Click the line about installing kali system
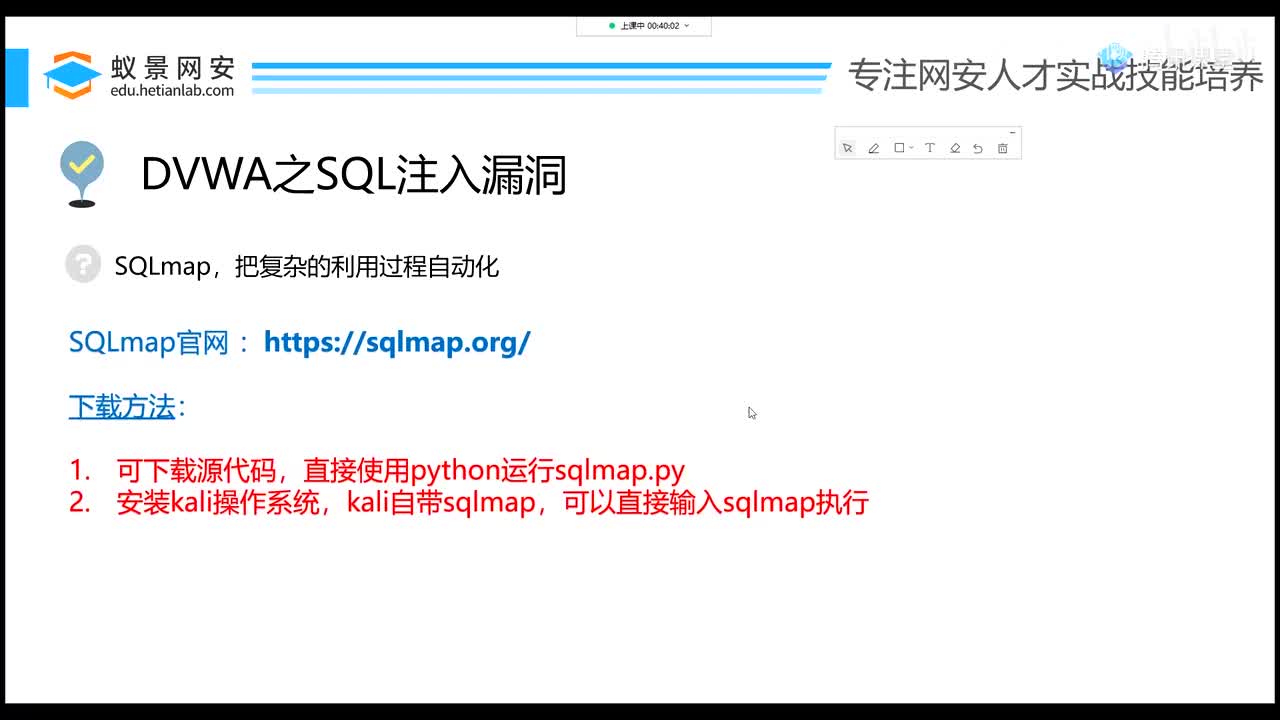This screenshot has width=1280, height=720. [492, 502]
